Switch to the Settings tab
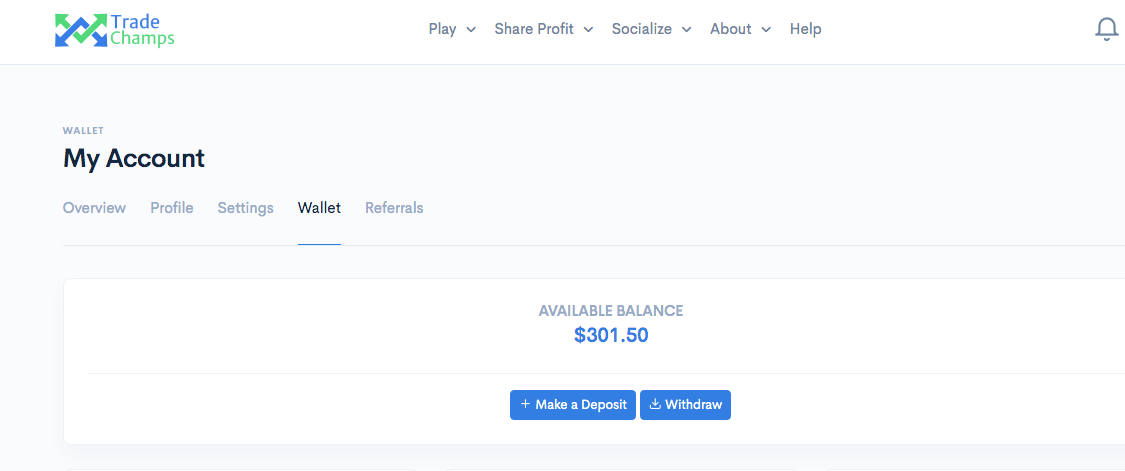Image resolution: width=1125 pixels, height=471 pixels. 245,208
